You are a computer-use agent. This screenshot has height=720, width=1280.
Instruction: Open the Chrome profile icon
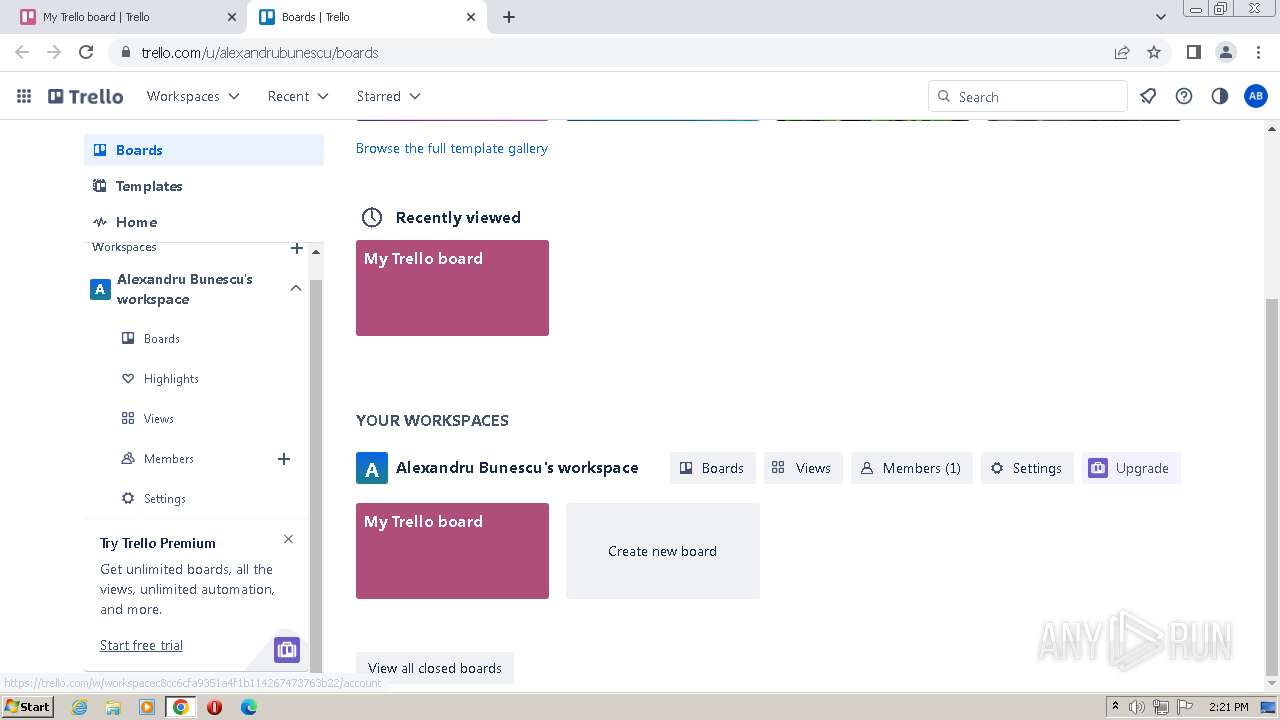tap(1225, 52)
